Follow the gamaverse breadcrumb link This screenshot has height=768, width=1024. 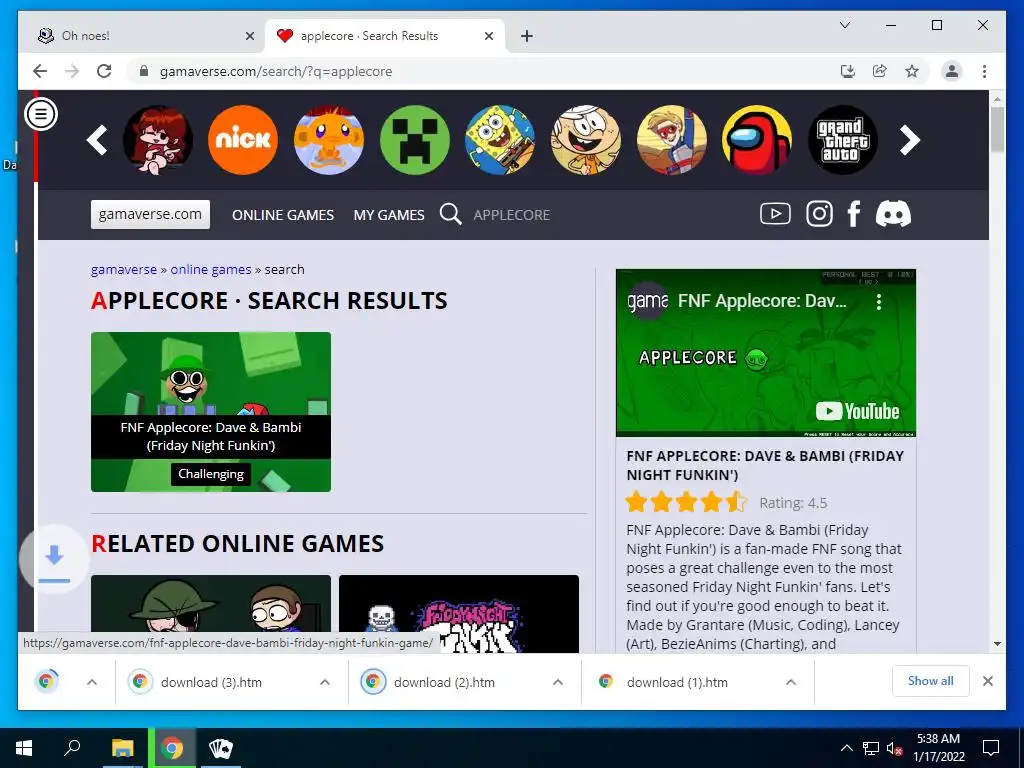click(x=124, y=269)
